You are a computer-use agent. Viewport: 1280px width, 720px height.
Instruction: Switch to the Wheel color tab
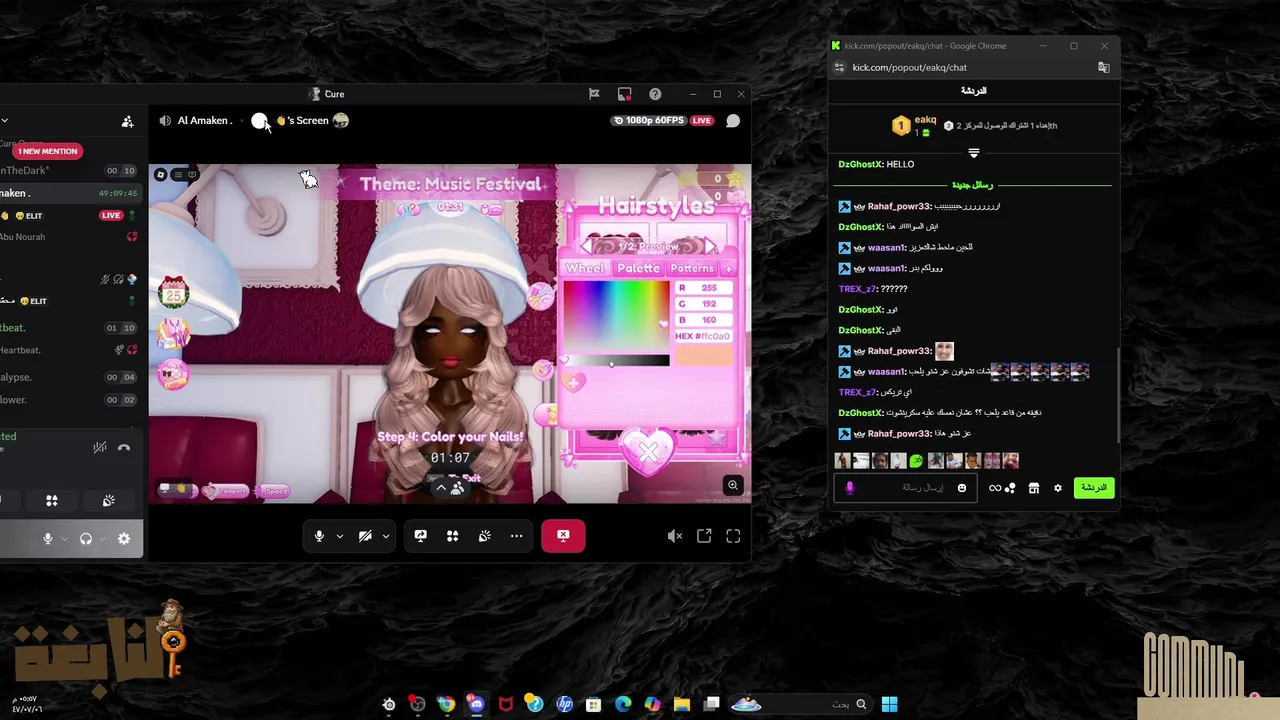pyautogui.click(x=585, y=268)
